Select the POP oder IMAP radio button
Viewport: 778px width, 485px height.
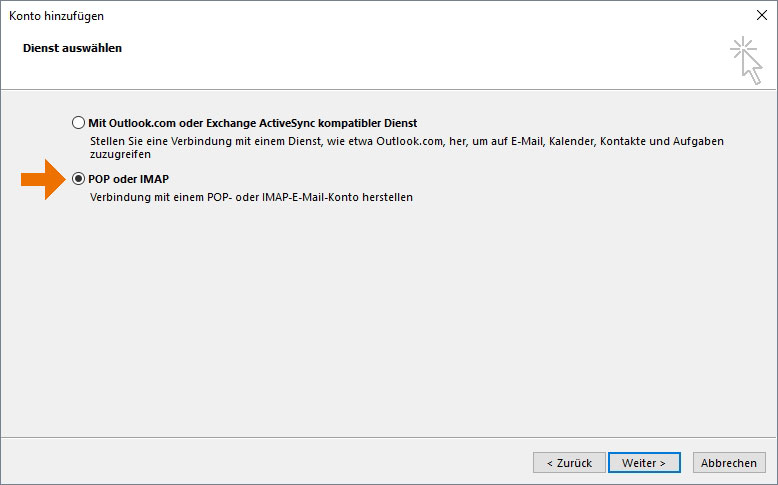coord(78,179)
